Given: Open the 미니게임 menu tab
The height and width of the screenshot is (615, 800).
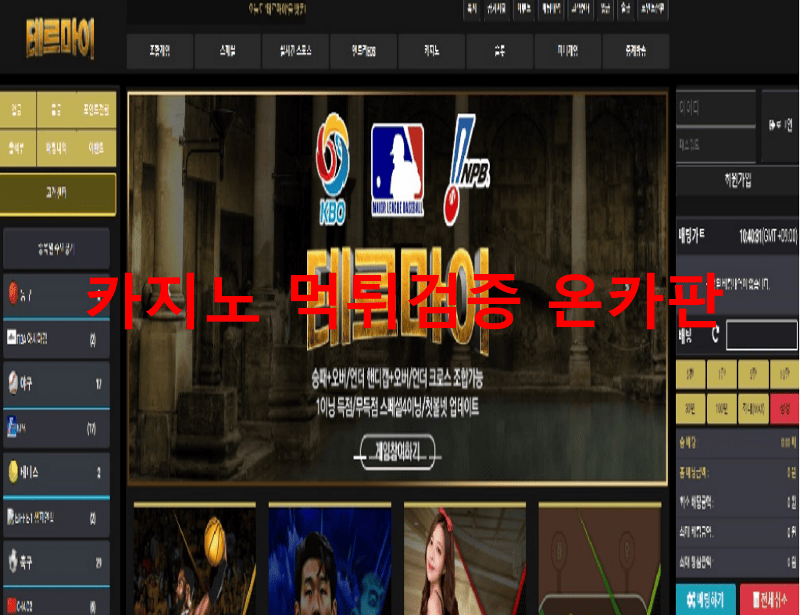Looking at the screenshot, I should point(568,51).
